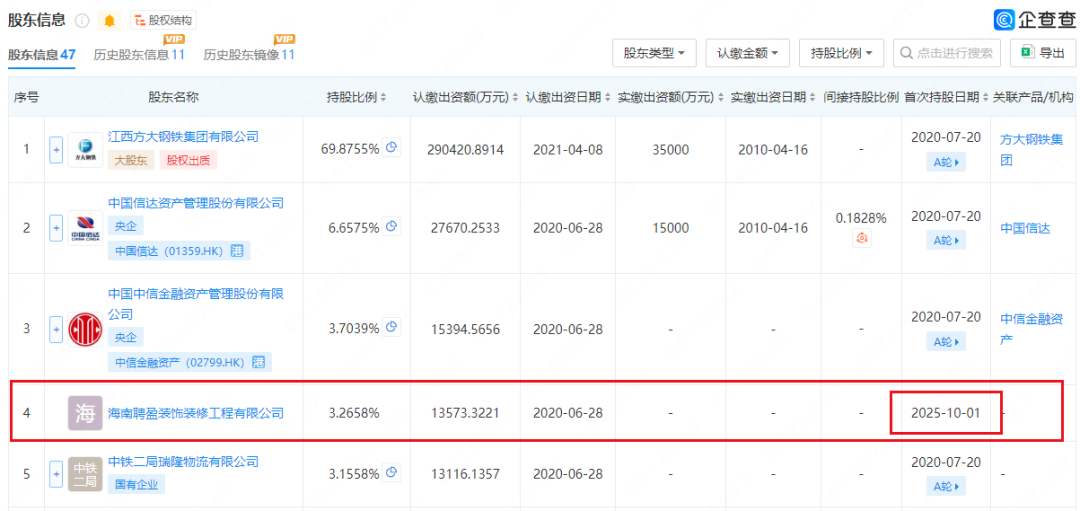Click the 企查查 logo

[1035, 20]
